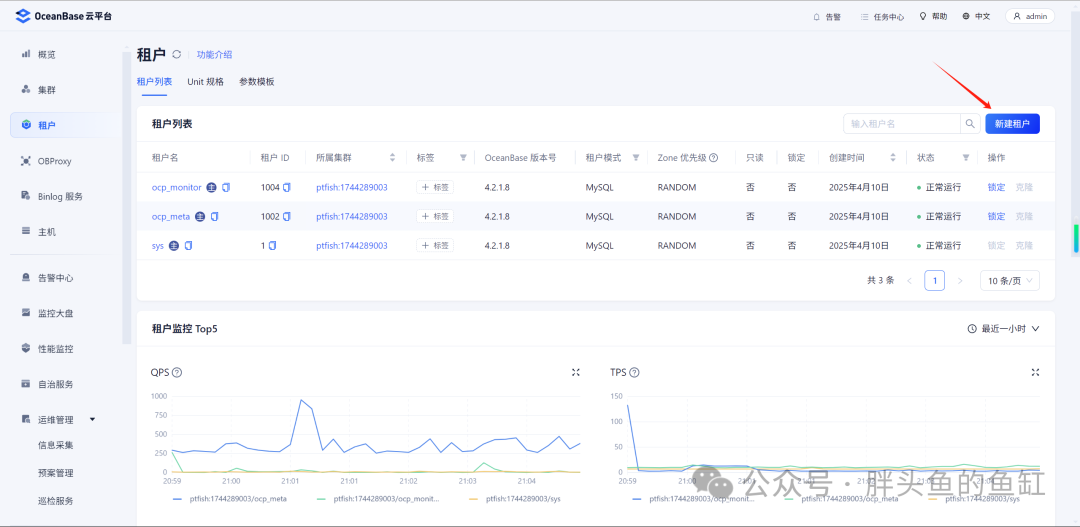The image size is (1080, 527).
Task: Add a 标签 to ocp_meta row
Action: pos(435,216)
